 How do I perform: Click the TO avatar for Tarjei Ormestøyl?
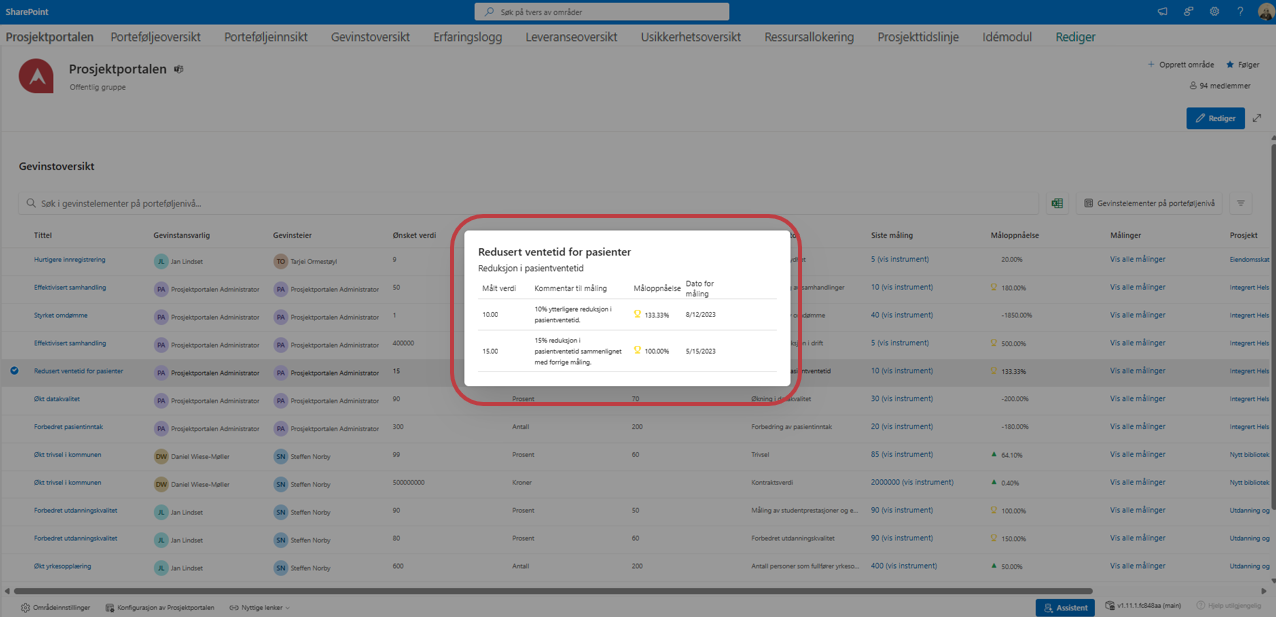[x=280, y=261]
